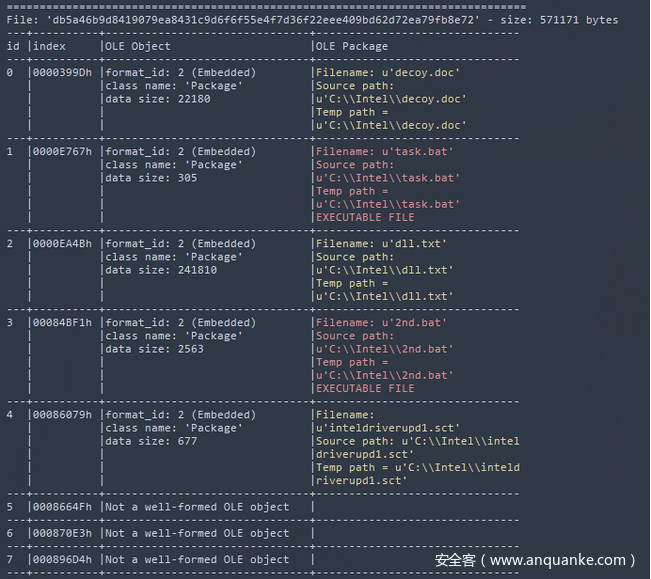Click the 'index' column header
651x579 pixels.
(x=51, y=46)
